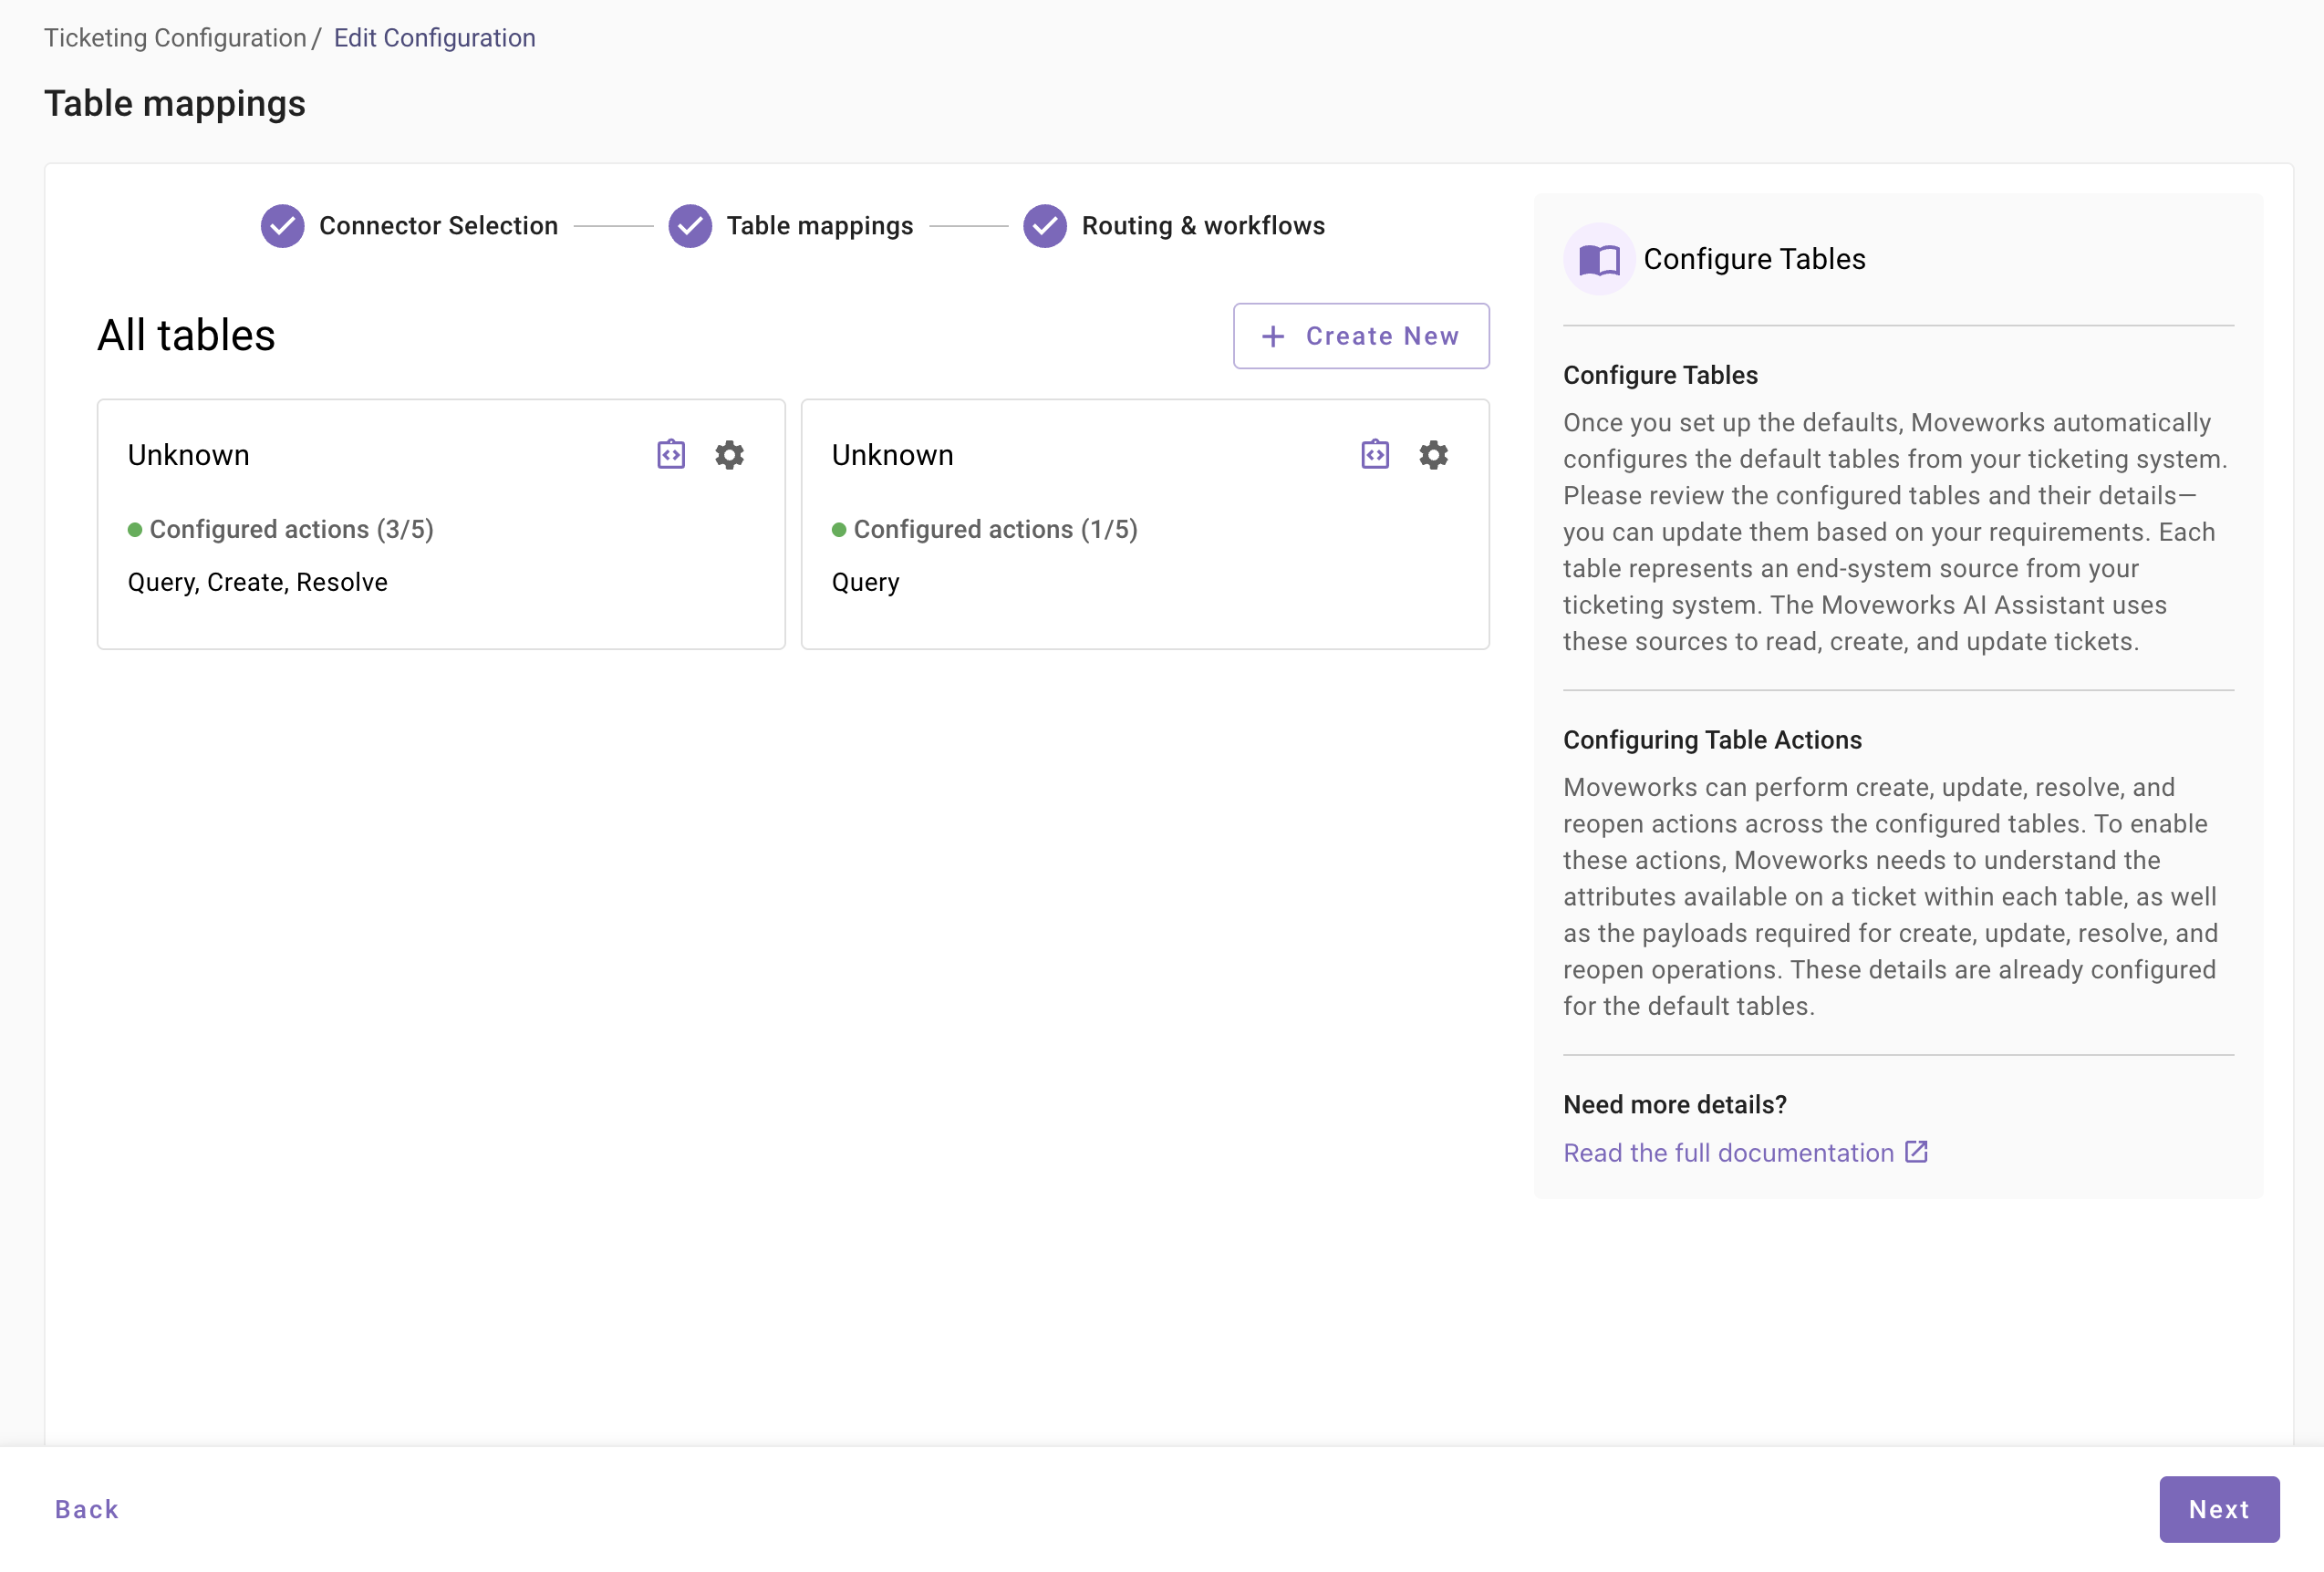Click the Routing & workflows checkmark circle

1045,226
